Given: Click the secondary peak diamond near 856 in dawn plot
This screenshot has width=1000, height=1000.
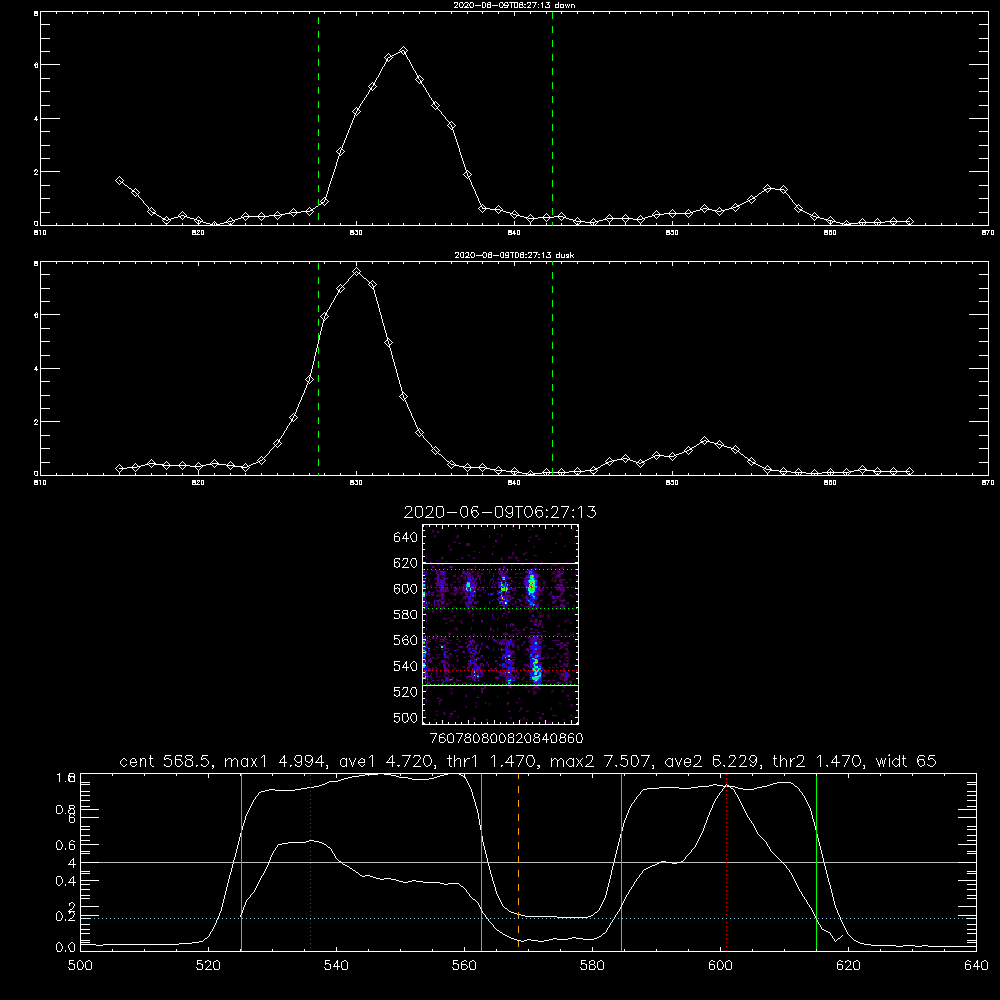Looking at the screenshot, I should (x=768, y=188).
